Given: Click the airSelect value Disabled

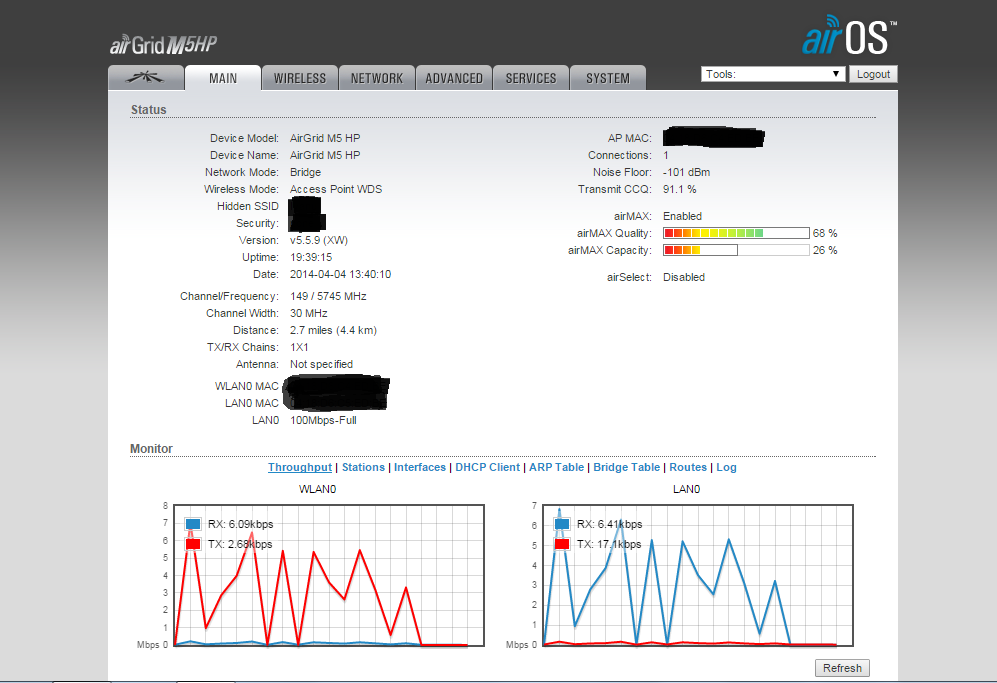Looking at the screenshot, I should click(x=684, y=277).
